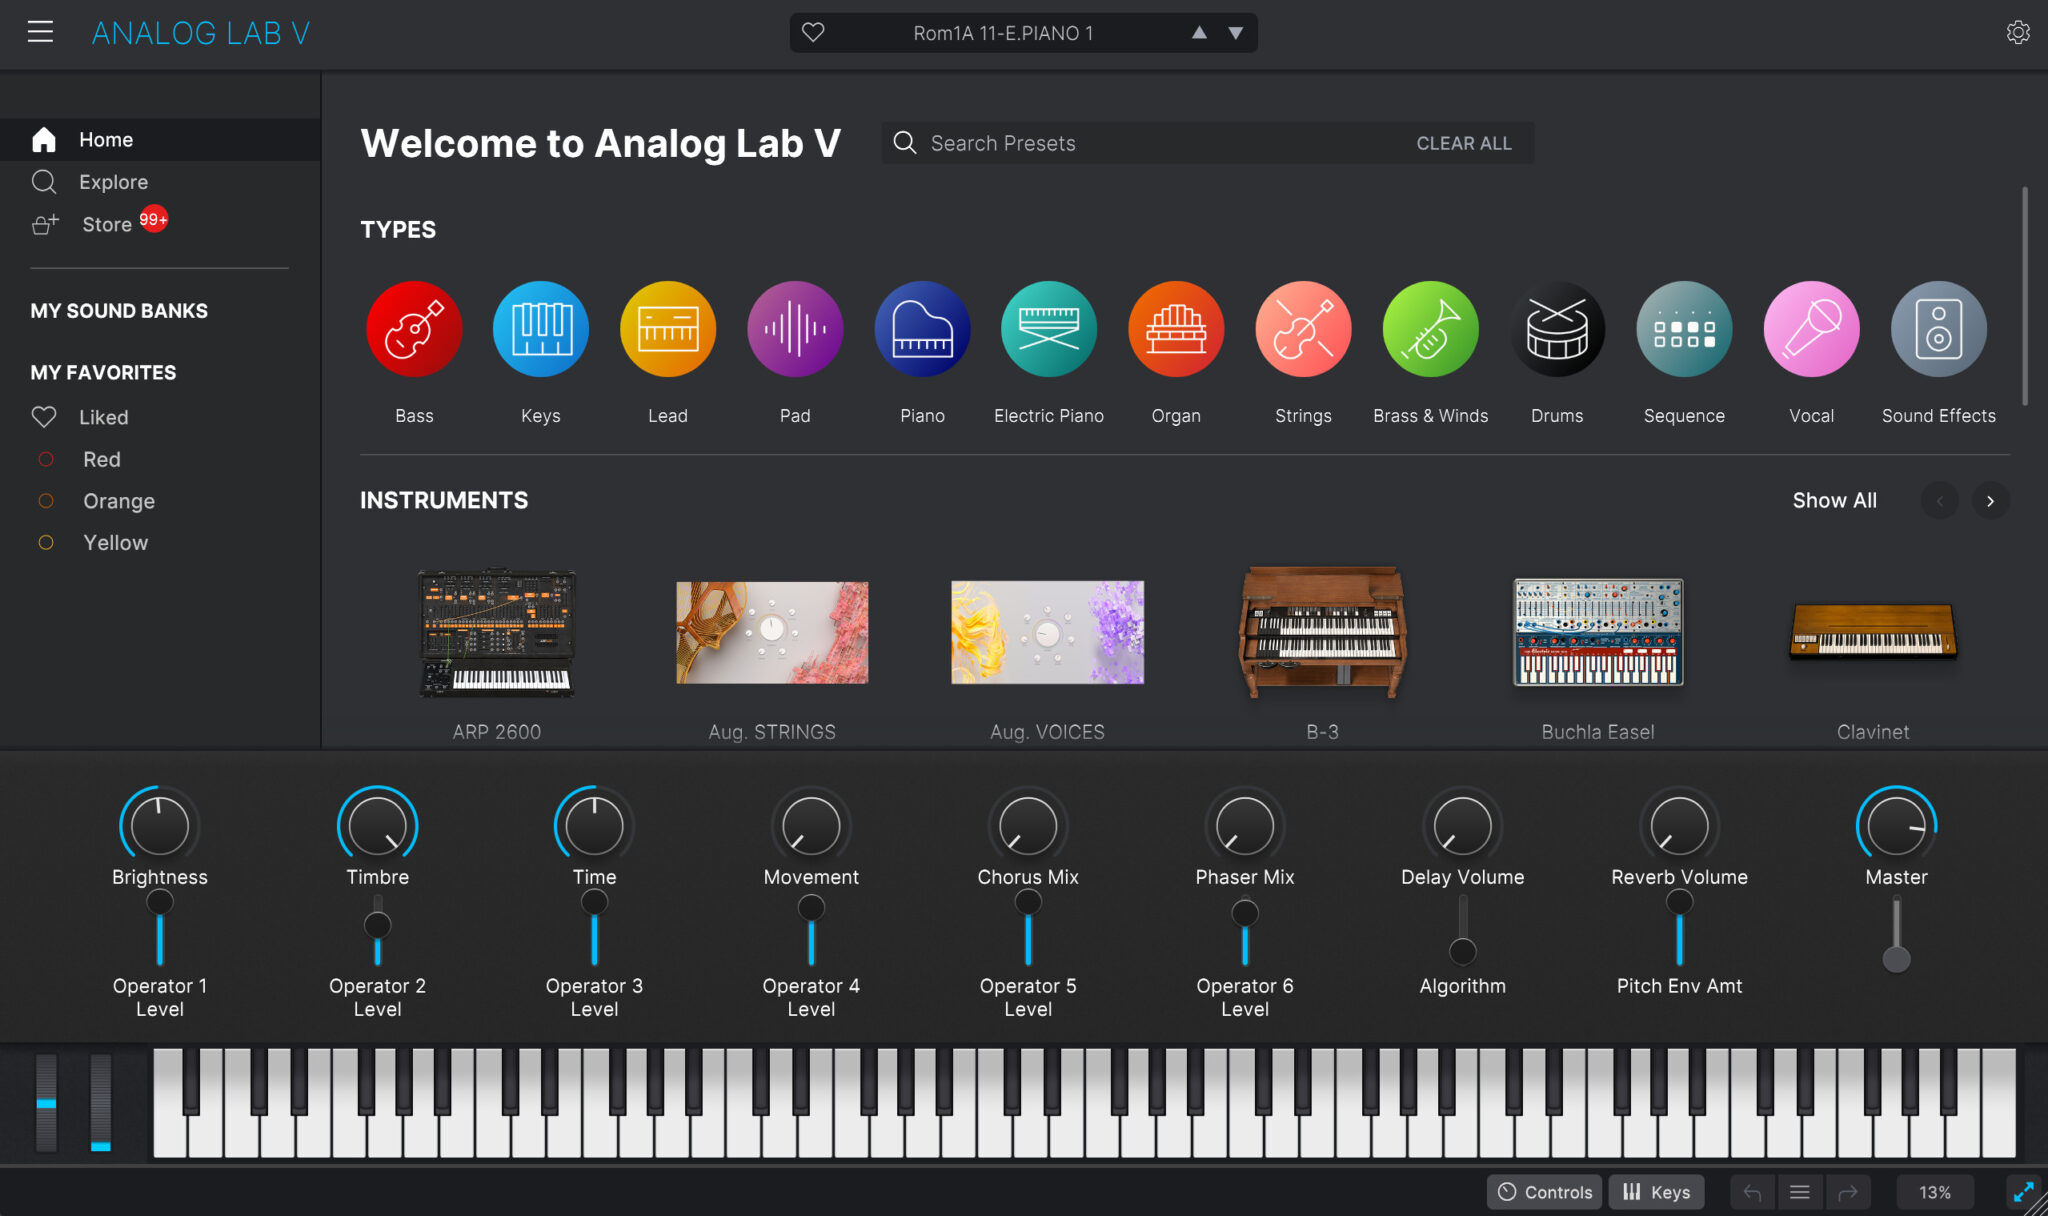Screen dimensions: 2048x1216
Task: Switch to the Controls view
Action: pyautogui.click(x=1543, y=1191)
